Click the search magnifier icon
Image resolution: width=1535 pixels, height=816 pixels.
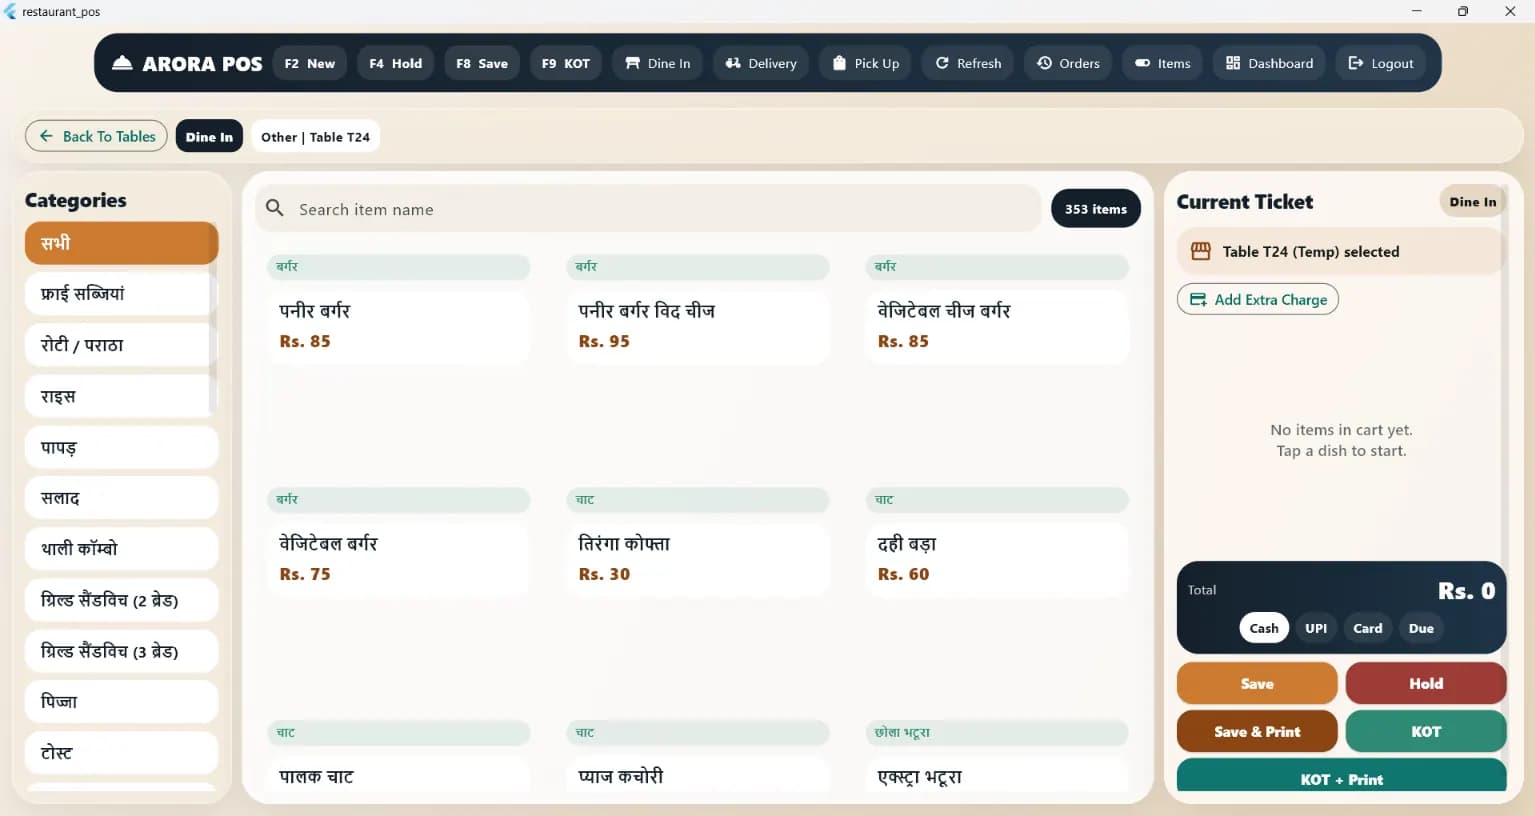click(x=275, y=208)
